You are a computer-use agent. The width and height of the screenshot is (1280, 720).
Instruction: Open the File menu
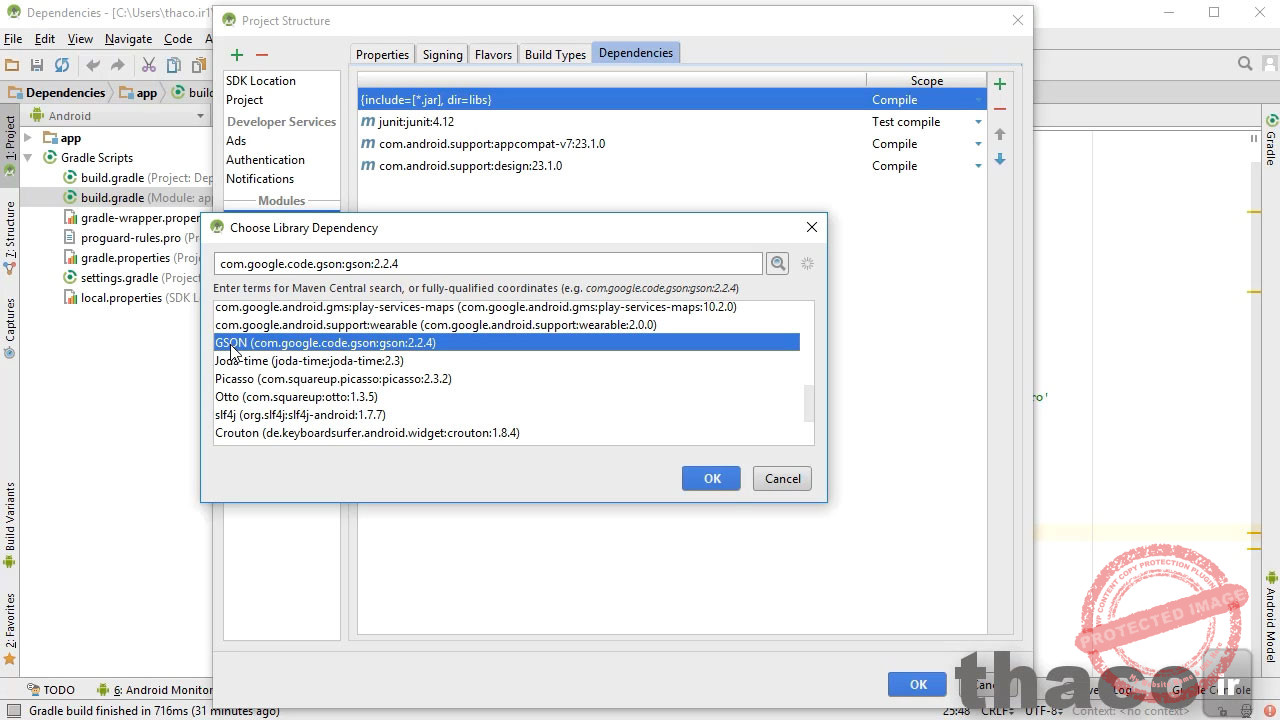[x=13, y=39]
